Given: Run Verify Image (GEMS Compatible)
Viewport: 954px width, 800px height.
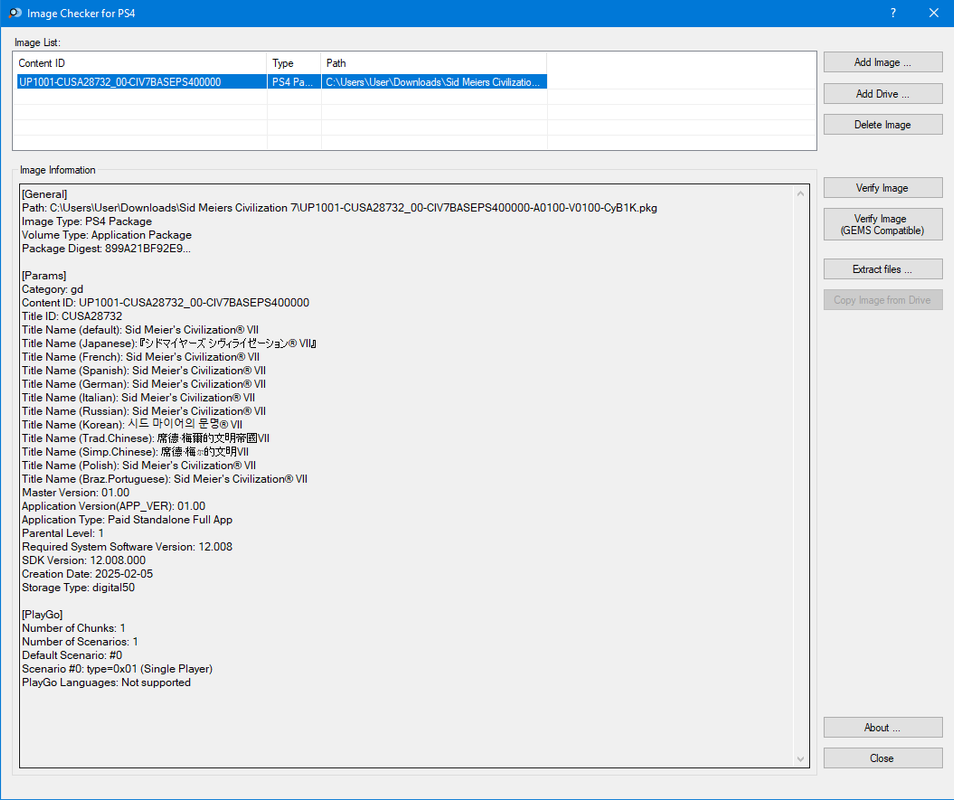Looking at the screenshot, I should pos(883,224).
